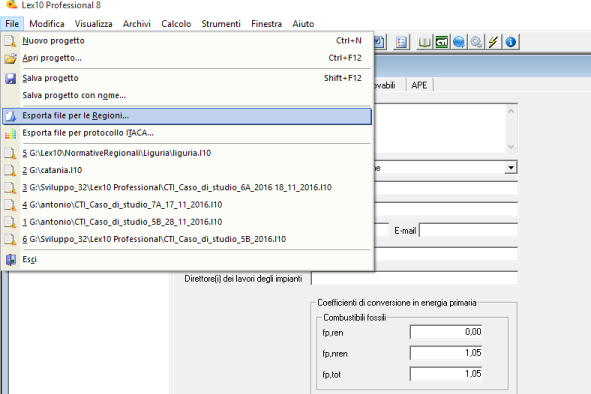Click Coefficienti di conversione in energia primaria label
This screenshot has width=591, height=394.
click(x=397, y=303)
